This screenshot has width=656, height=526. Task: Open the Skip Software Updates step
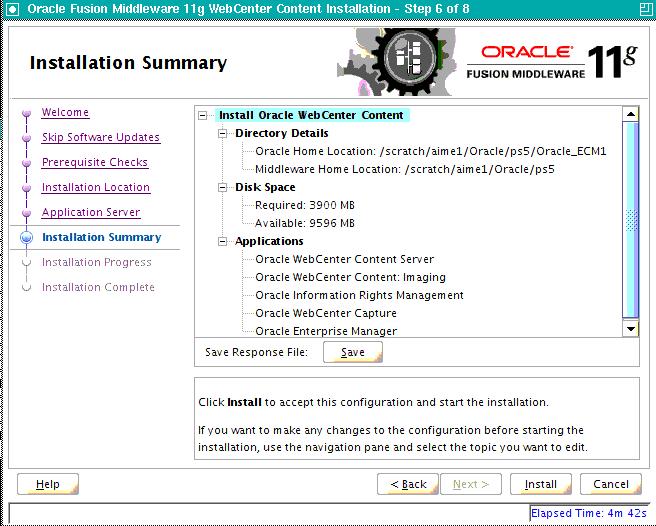(x=101, y=137)
